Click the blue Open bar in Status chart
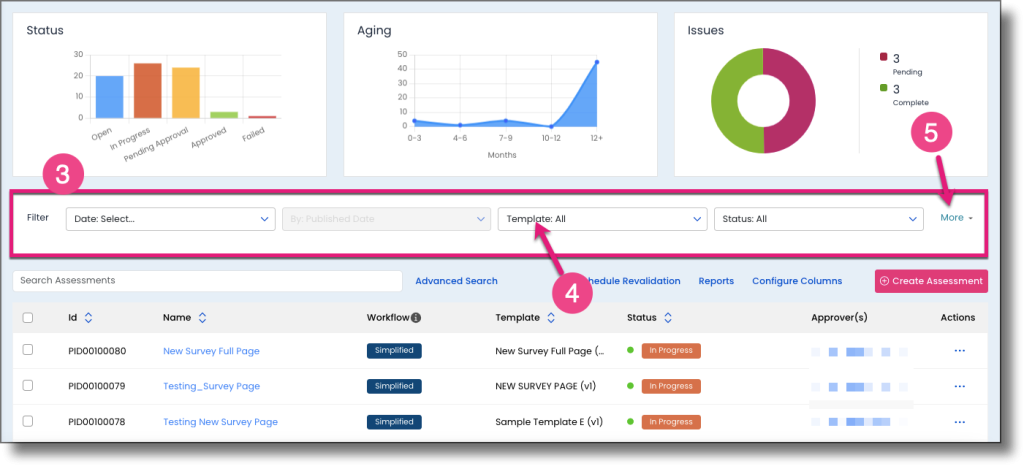The image size is (1024, 466). point(110,97)
